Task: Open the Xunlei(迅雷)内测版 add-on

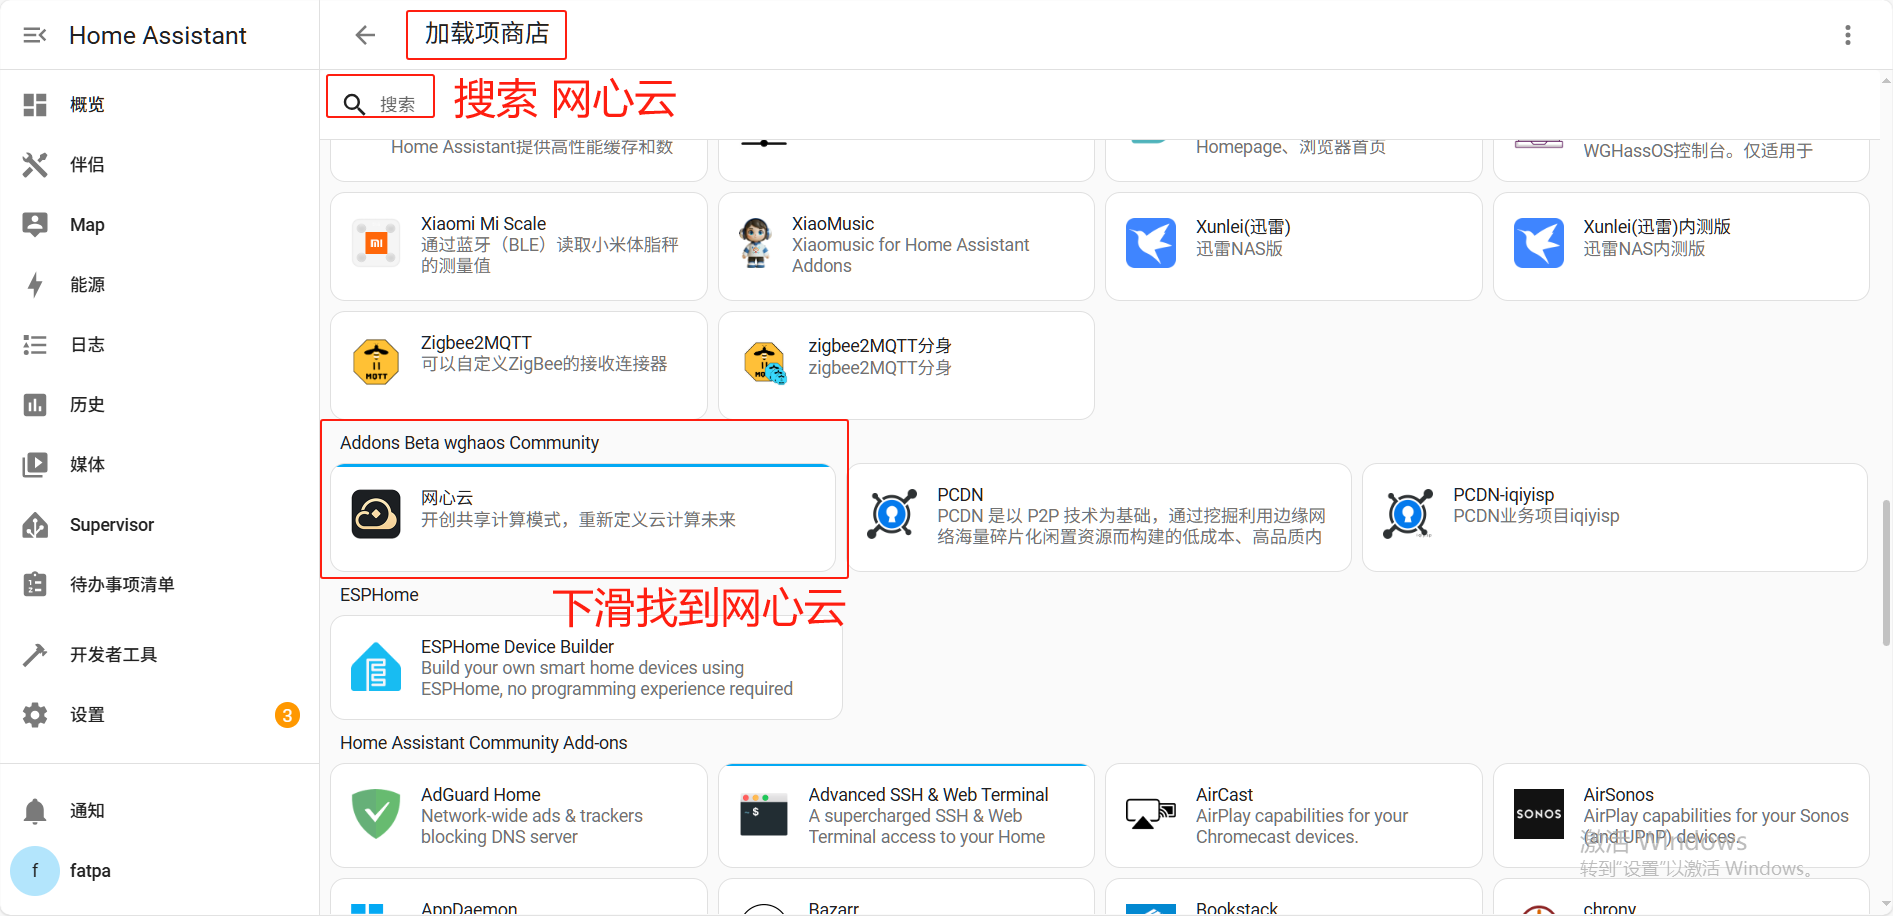Action: 1681,246
